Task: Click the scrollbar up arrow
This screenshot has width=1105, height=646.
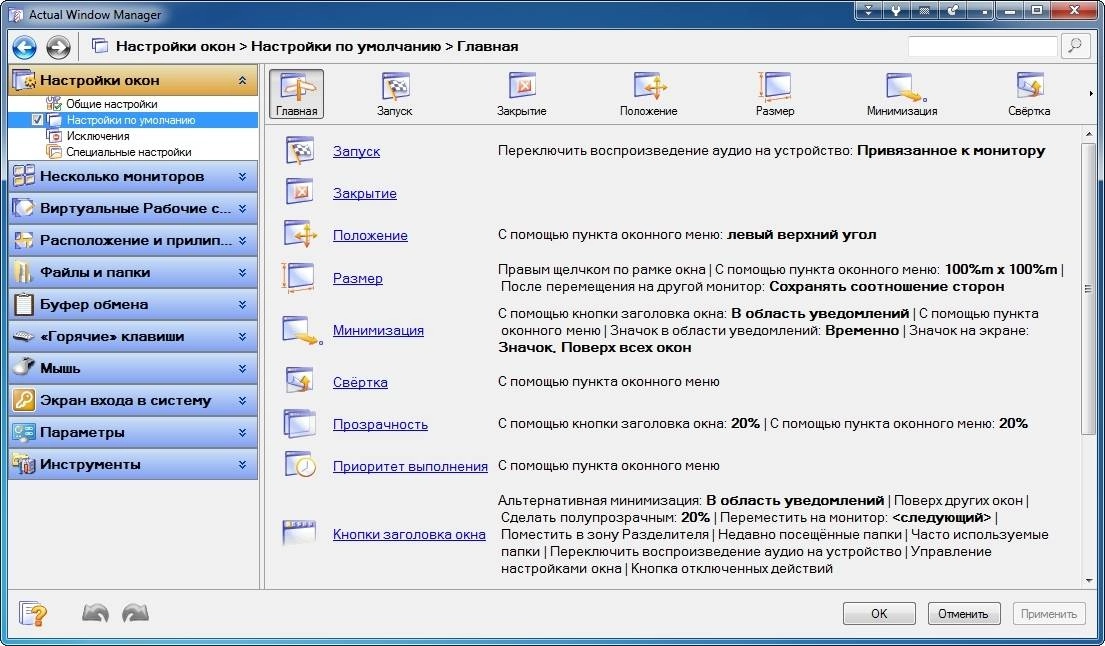Action: click(x=1089, y=134)
